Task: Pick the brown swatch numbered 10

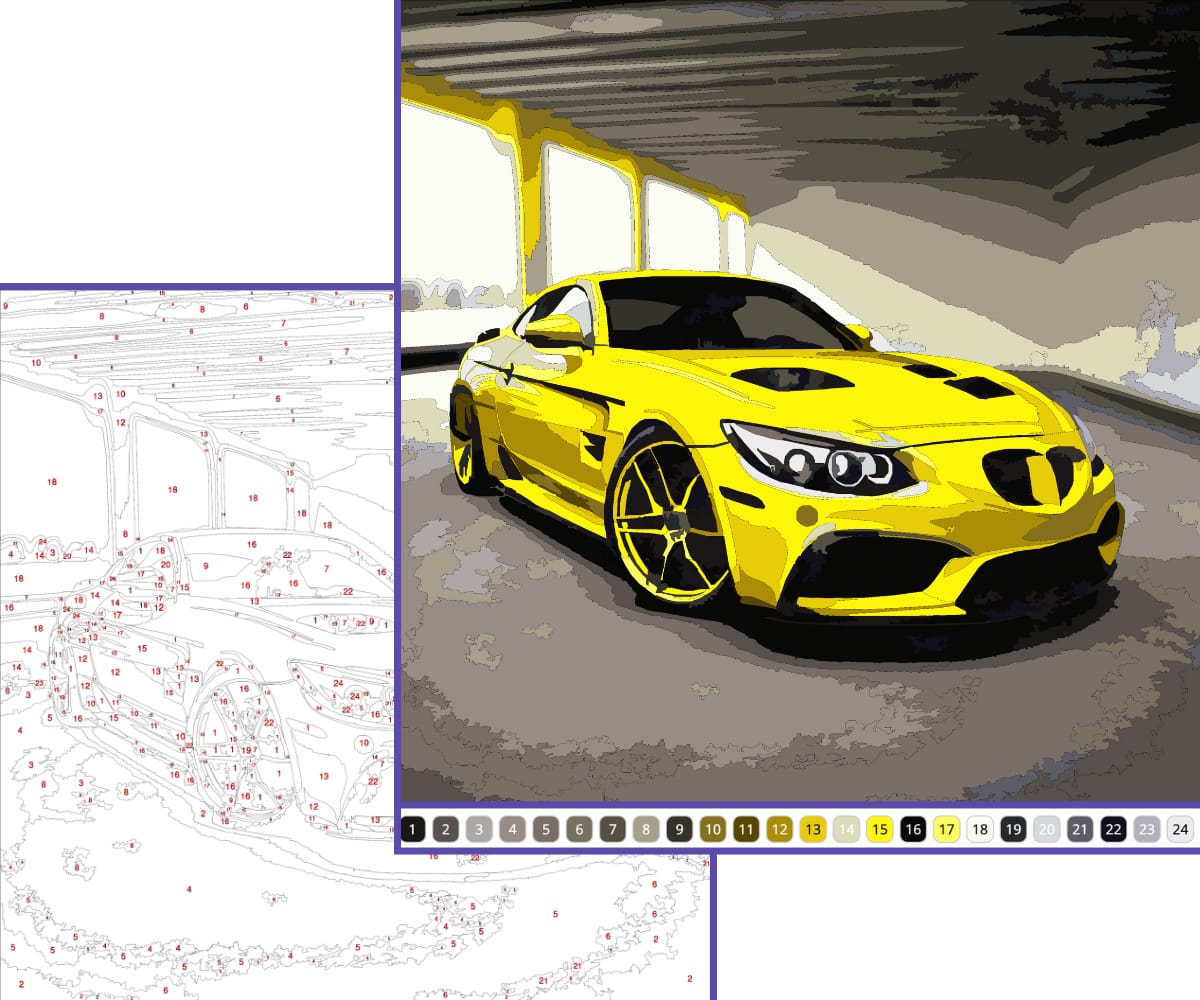Action: click(714, 830)
